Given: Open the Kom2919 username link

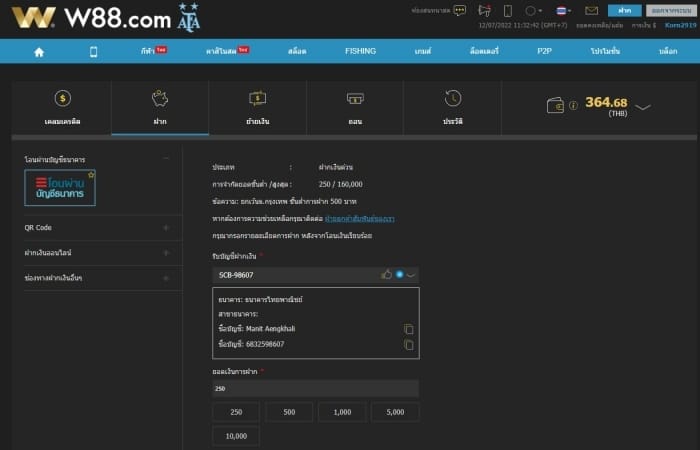Looking at the screenshot, I should coord(680,25).
